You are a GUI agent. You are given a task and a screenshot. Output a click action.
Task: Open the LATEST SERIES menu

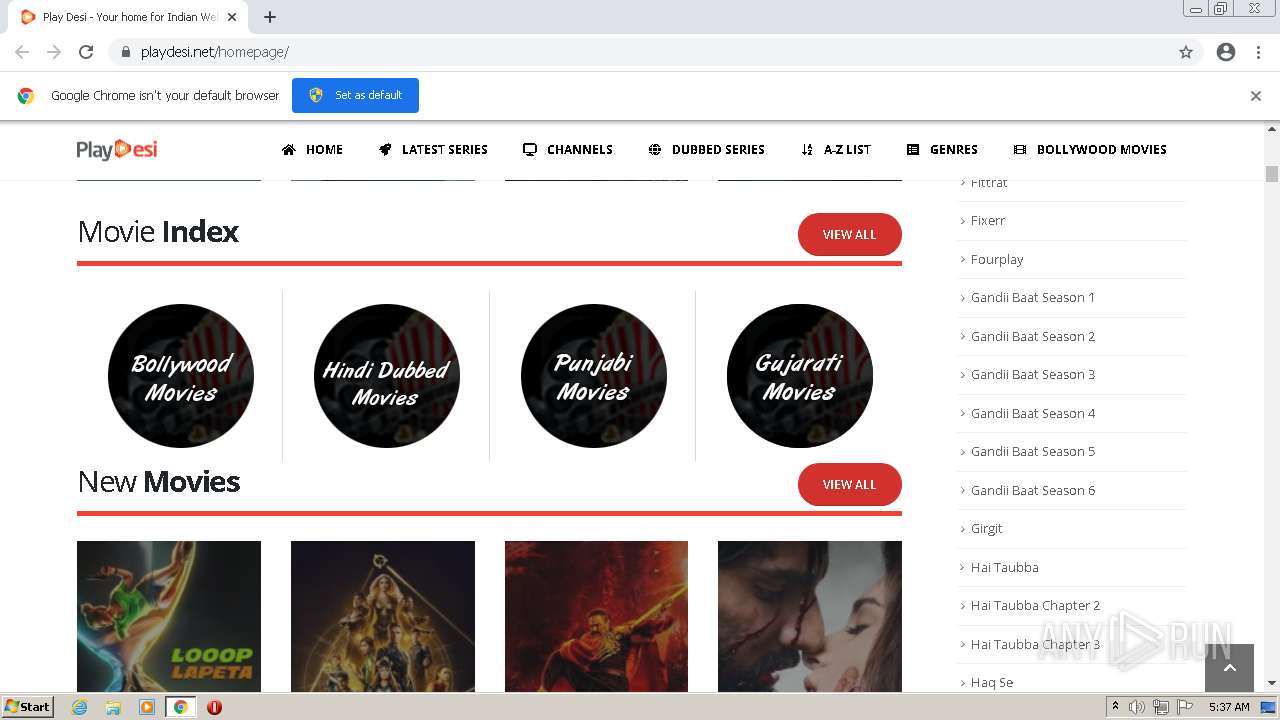pyautogui.click(x=433, y=150)
